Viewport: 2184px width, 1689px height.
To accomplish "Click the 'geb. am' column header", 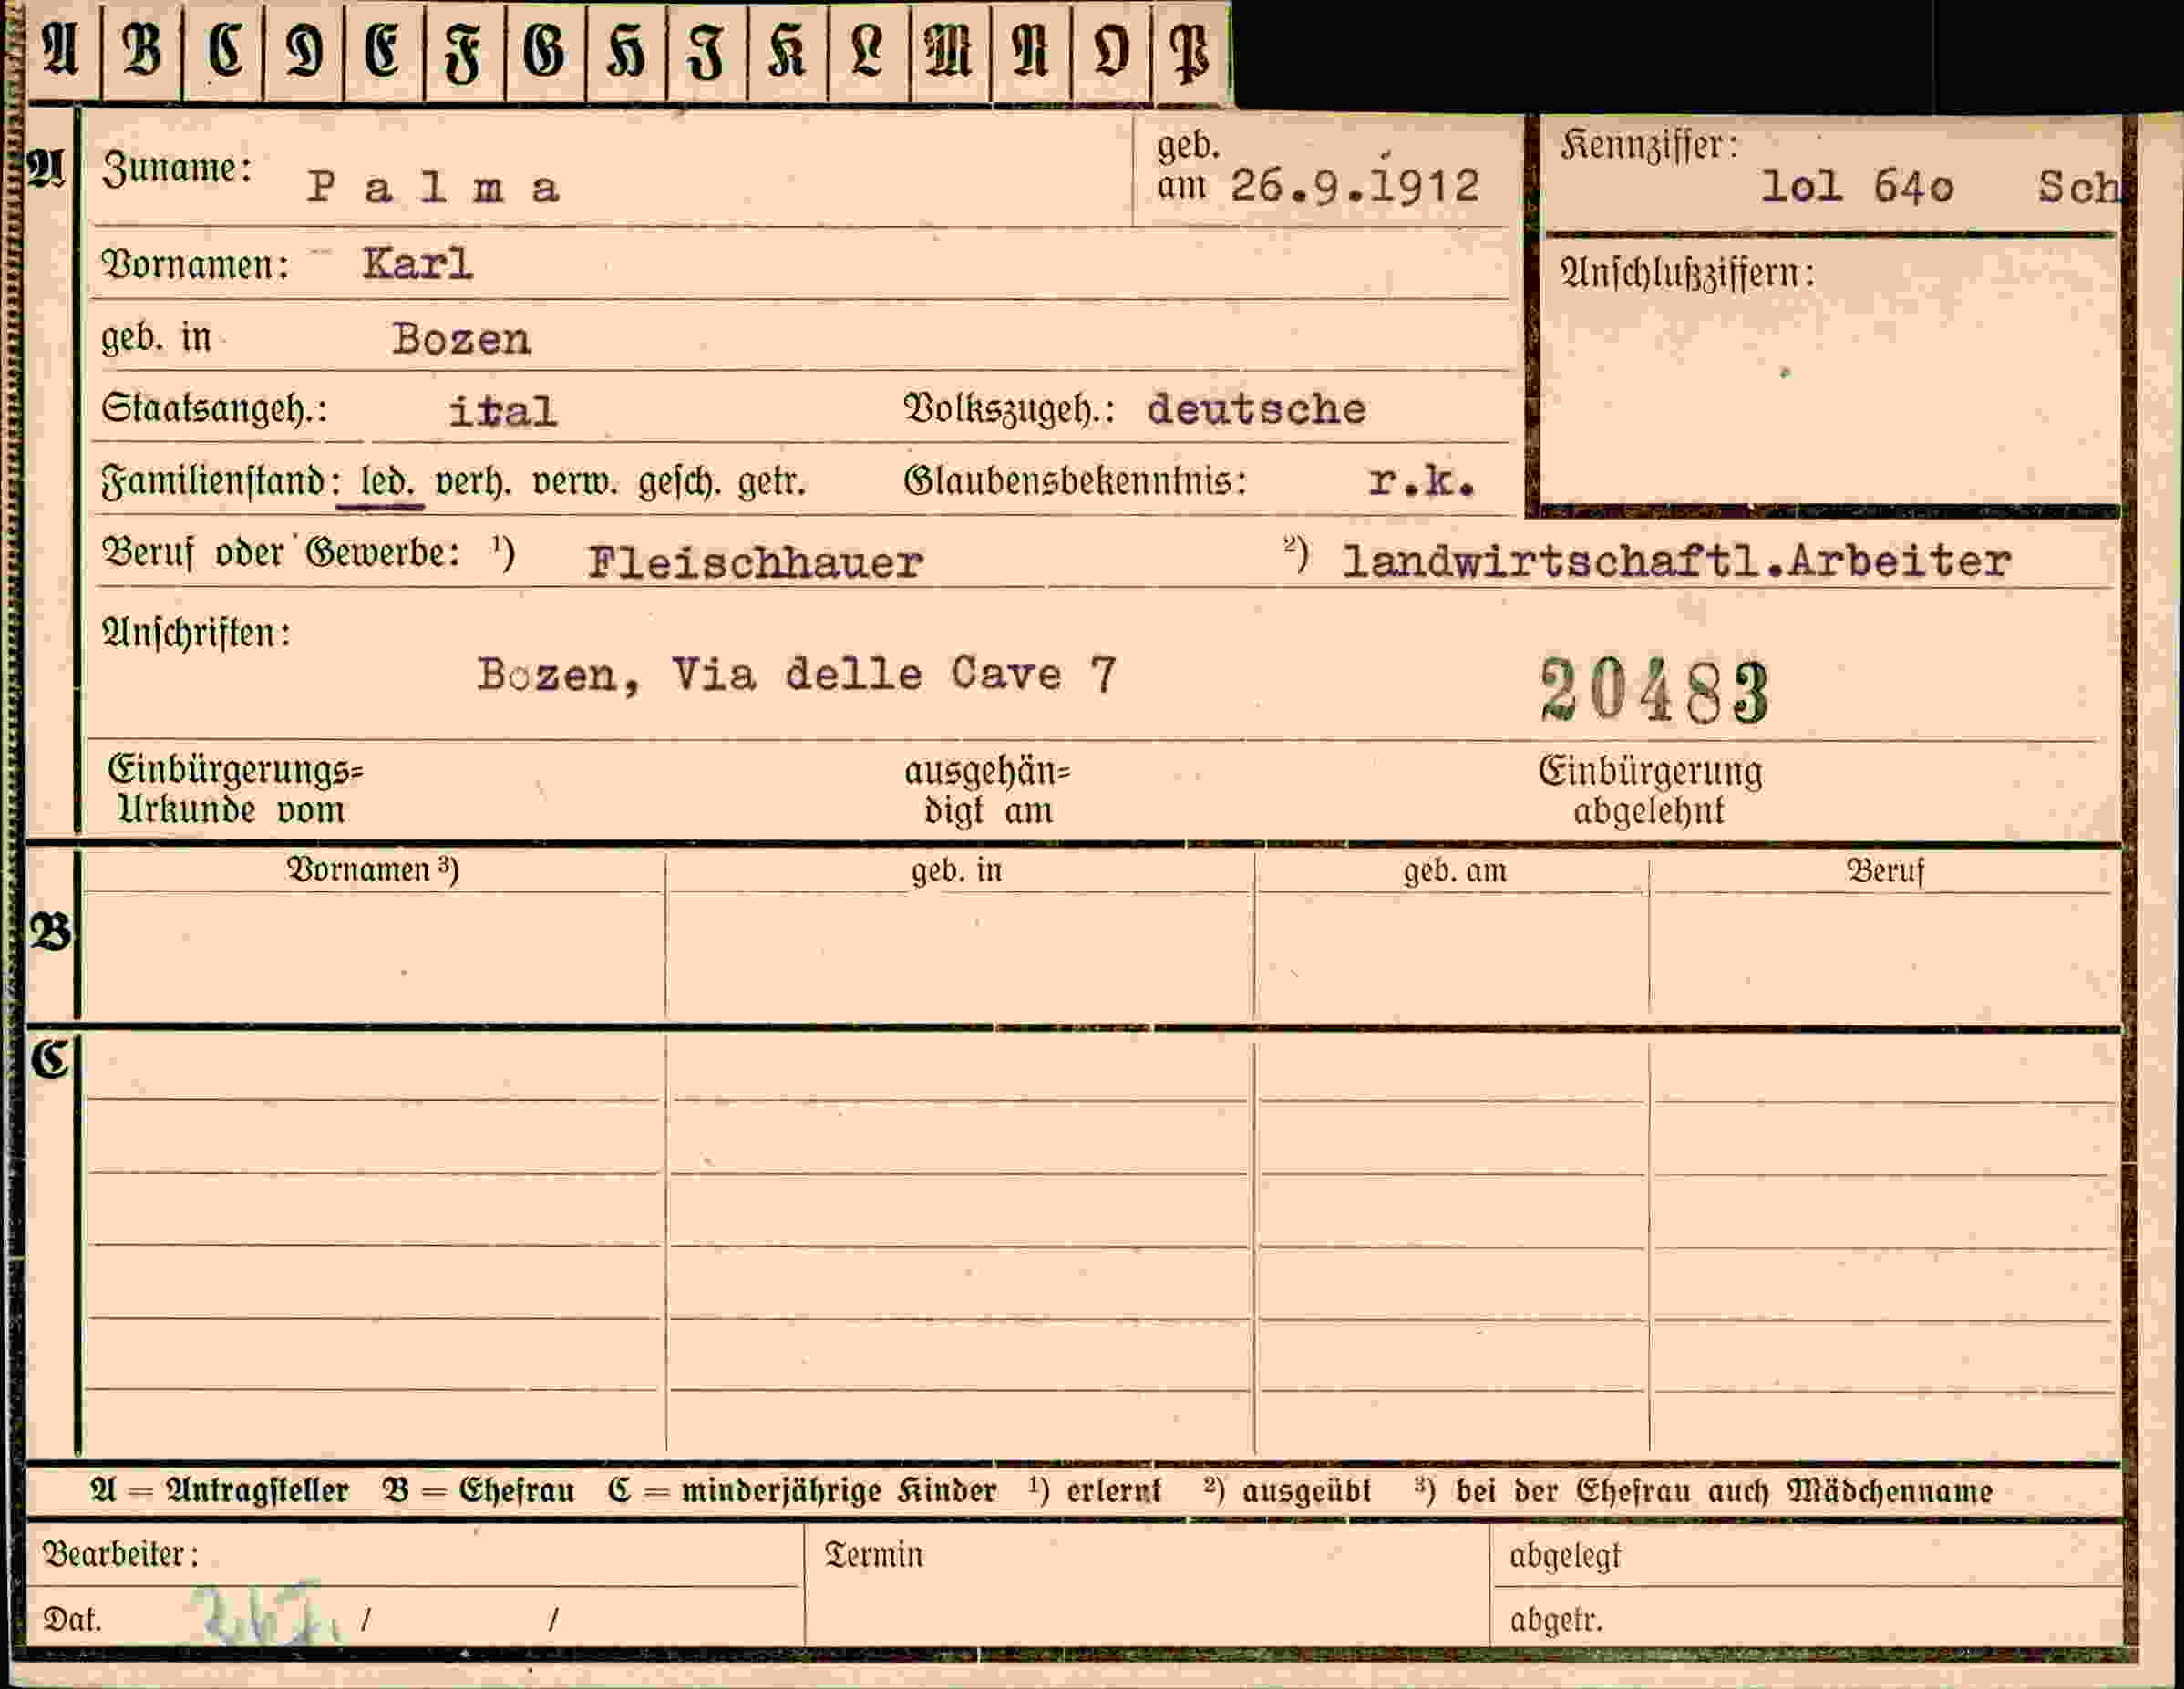I will pyautogui.click(x=1455, y=871).
